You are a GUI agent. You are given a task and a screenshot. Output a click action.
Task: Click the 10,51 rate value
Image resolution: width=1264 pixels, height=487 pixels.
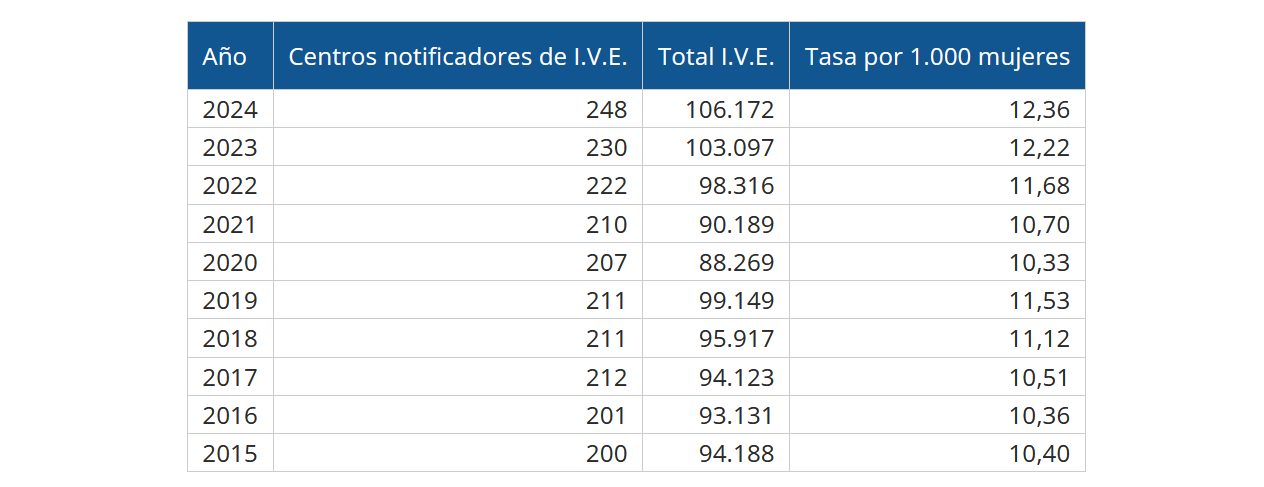pyautogui.click(x=1039, y=378)
